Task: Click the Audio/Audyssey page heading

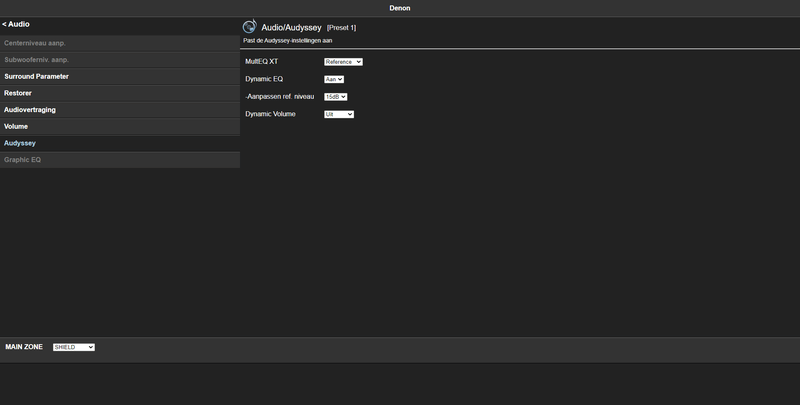Action: tap(291, 28)
